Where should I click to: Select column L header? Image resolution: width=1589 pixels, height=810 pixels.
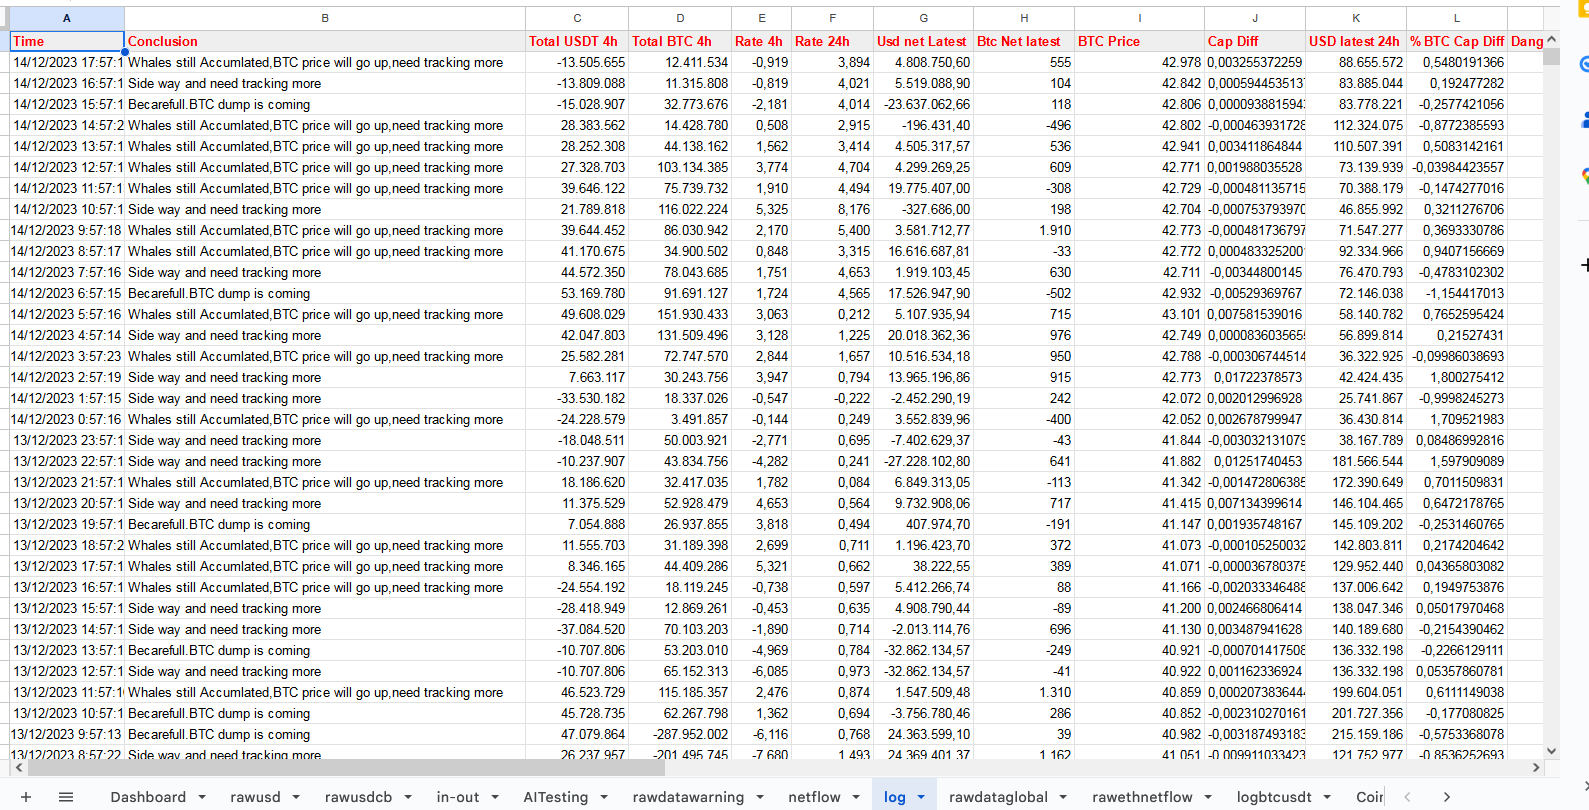point(1456,18)
